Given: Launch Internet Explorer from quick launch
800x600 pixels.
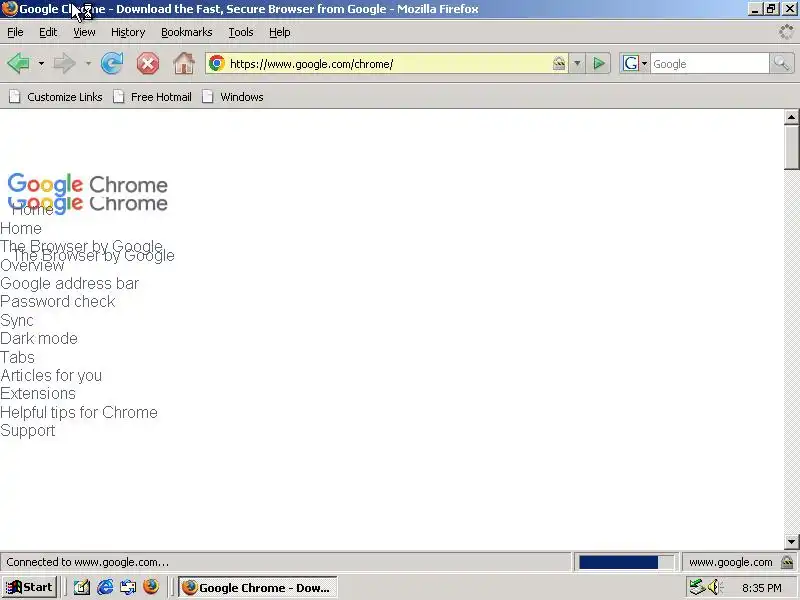Looking at the screenshot, I should (x=105, y=587).
